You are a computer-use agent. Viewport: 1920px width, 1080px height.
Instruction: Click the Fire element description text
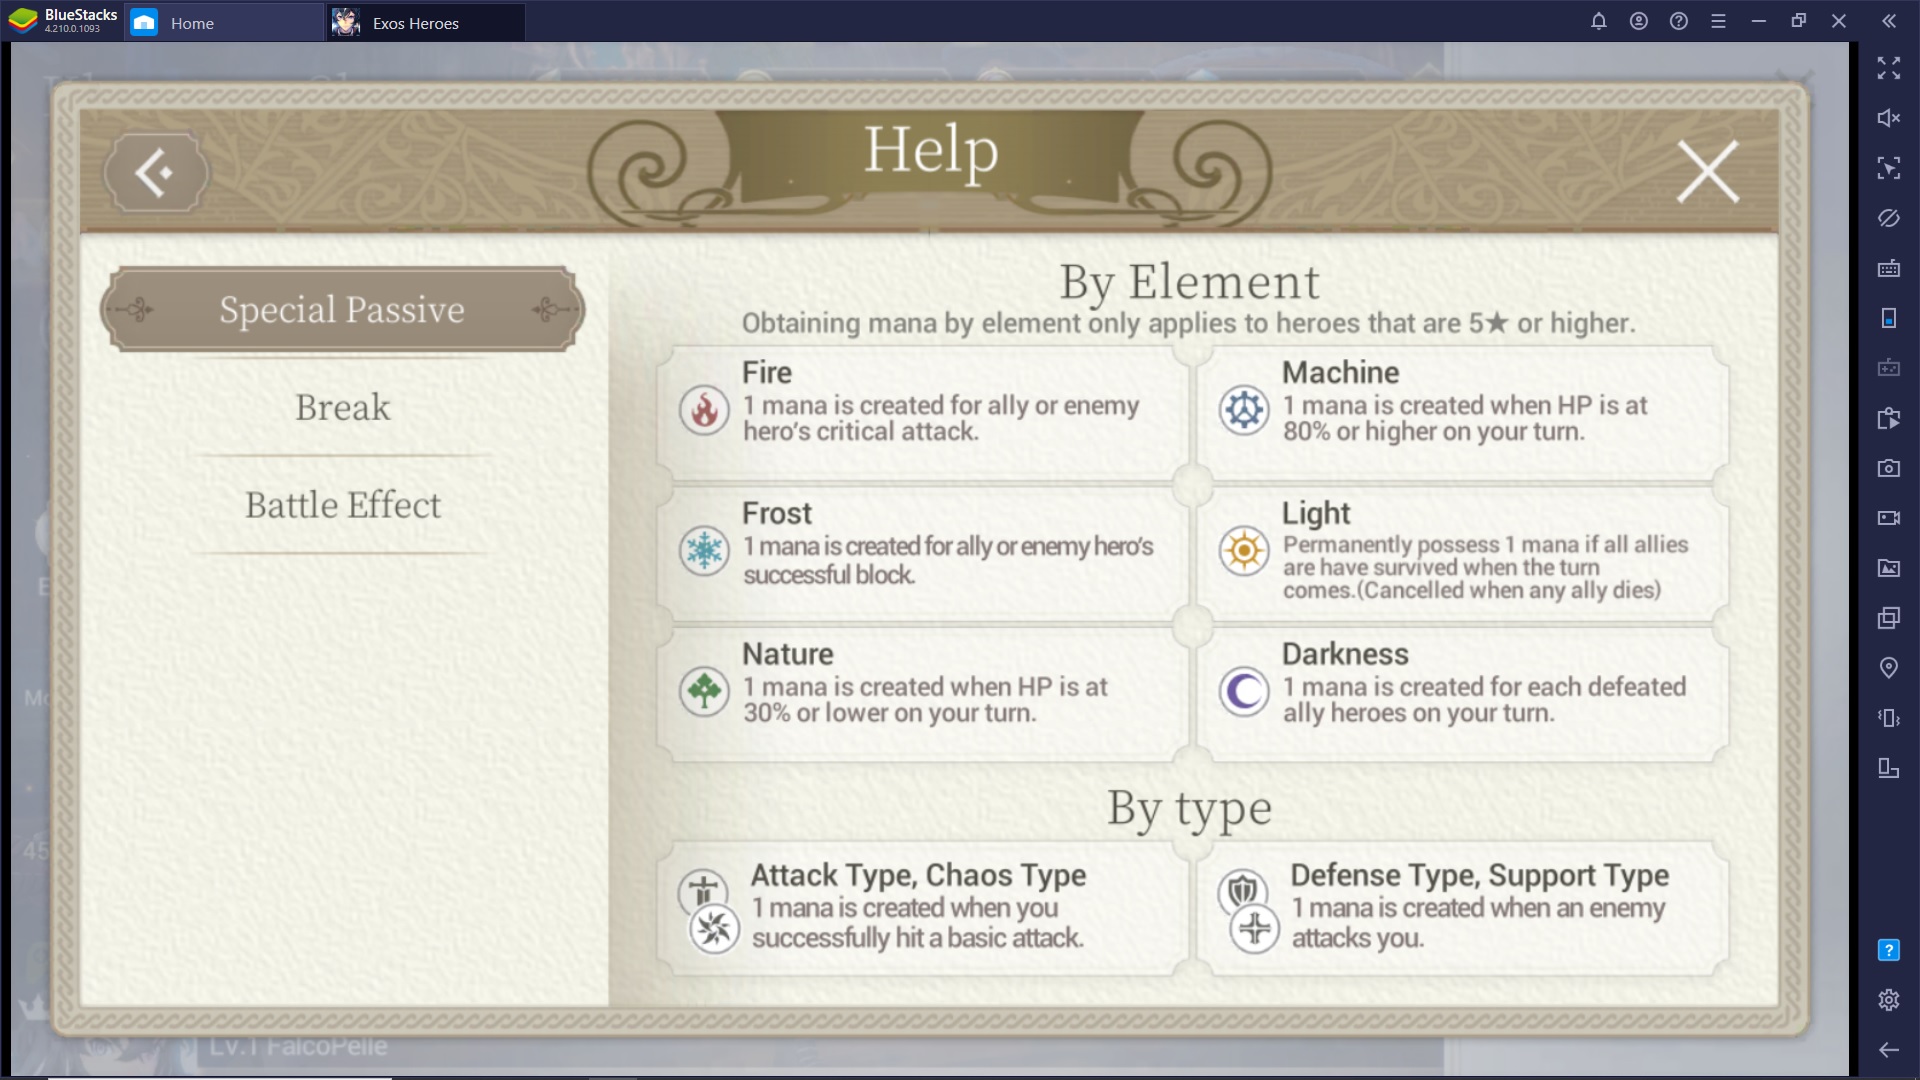[x=941, y=419]
